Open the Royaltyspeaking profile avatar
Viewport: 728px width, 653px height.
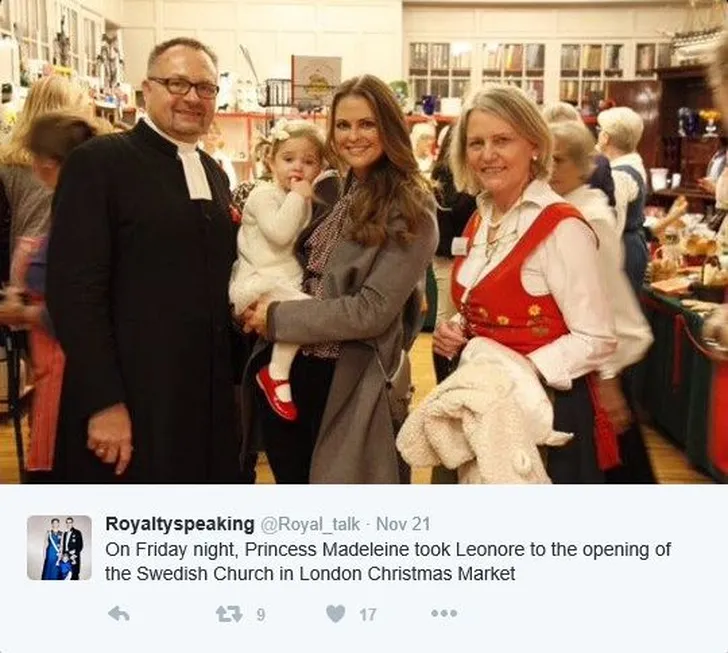59,548
